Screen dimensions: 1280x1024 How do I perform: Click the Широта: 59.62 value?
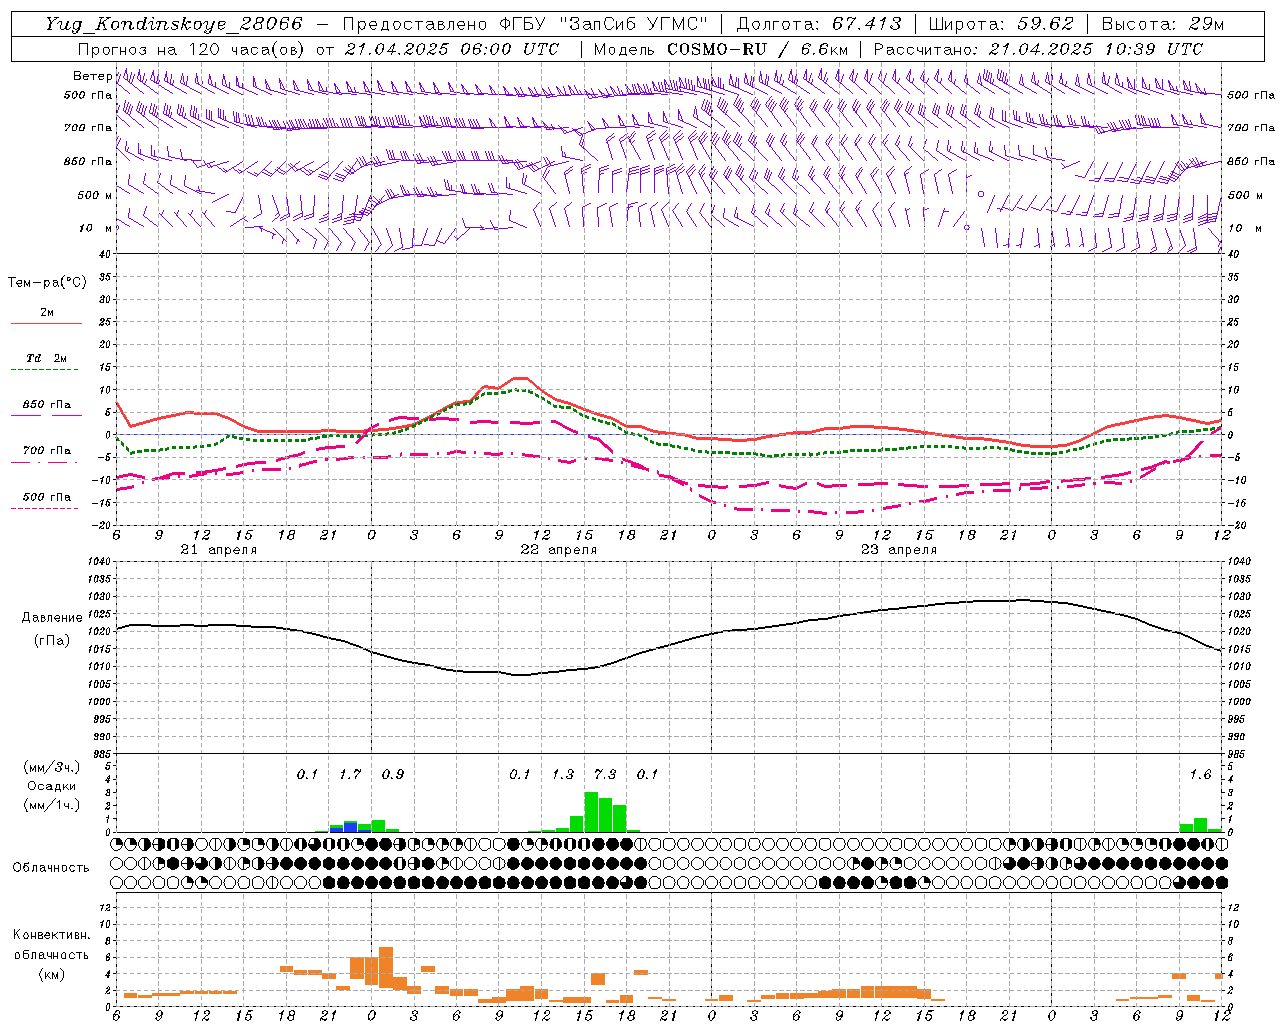pos(1001,24)
